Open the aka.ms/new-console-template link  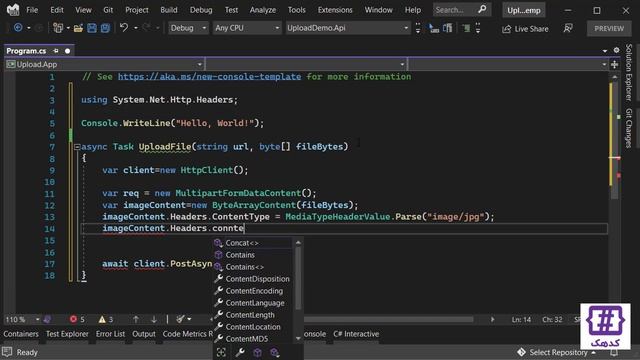pos(209,76)
